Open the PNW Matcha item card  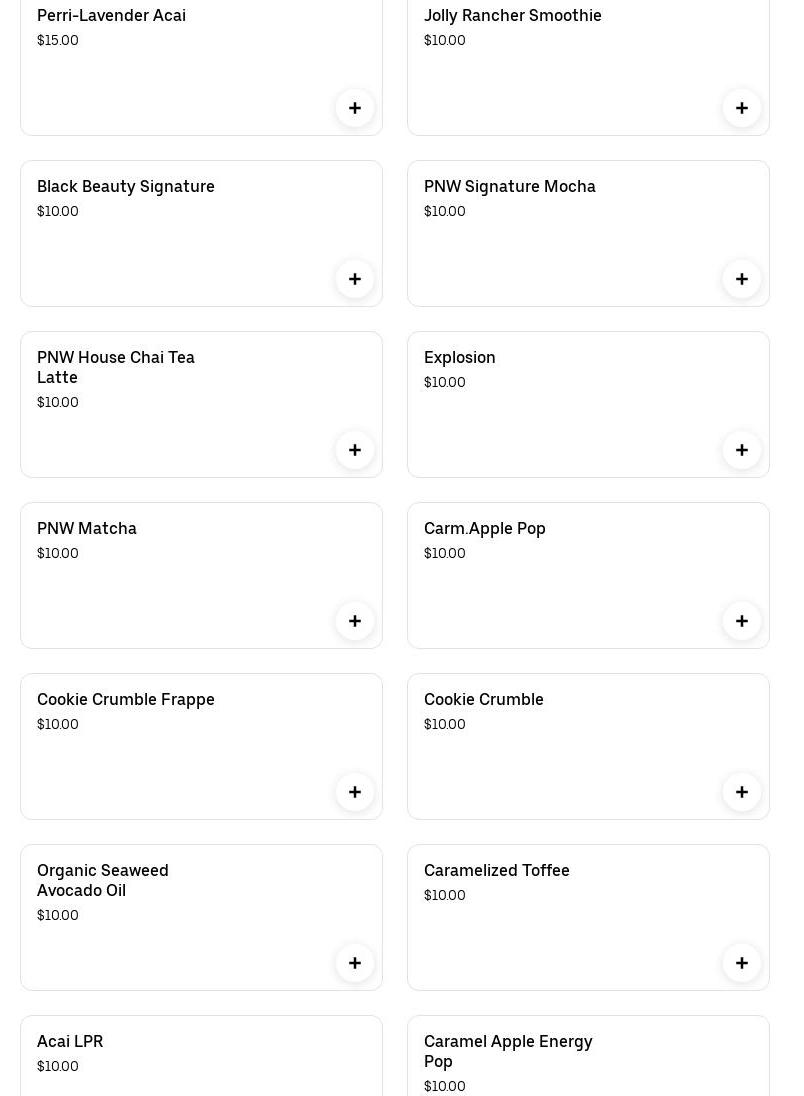point(87,529)
